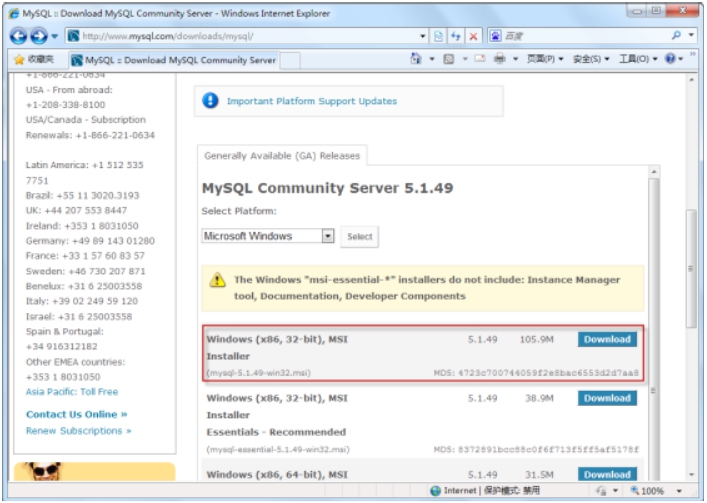707x503 pixels.
Task: Click the Forward navigation arrow
Action: (x=39, y=36)
